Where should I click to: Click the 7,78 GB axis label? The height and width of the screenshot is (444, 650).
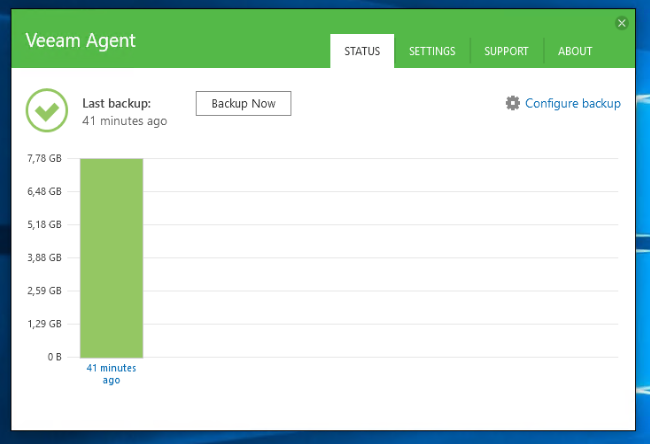pos(45,158)
